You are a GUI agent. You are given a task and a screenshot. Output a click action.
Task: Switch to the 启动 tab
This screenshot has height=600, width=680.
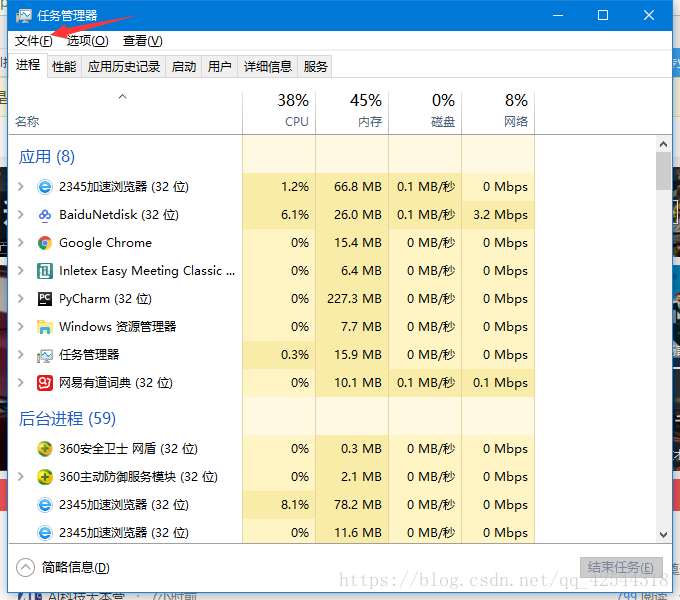[184, 67]
